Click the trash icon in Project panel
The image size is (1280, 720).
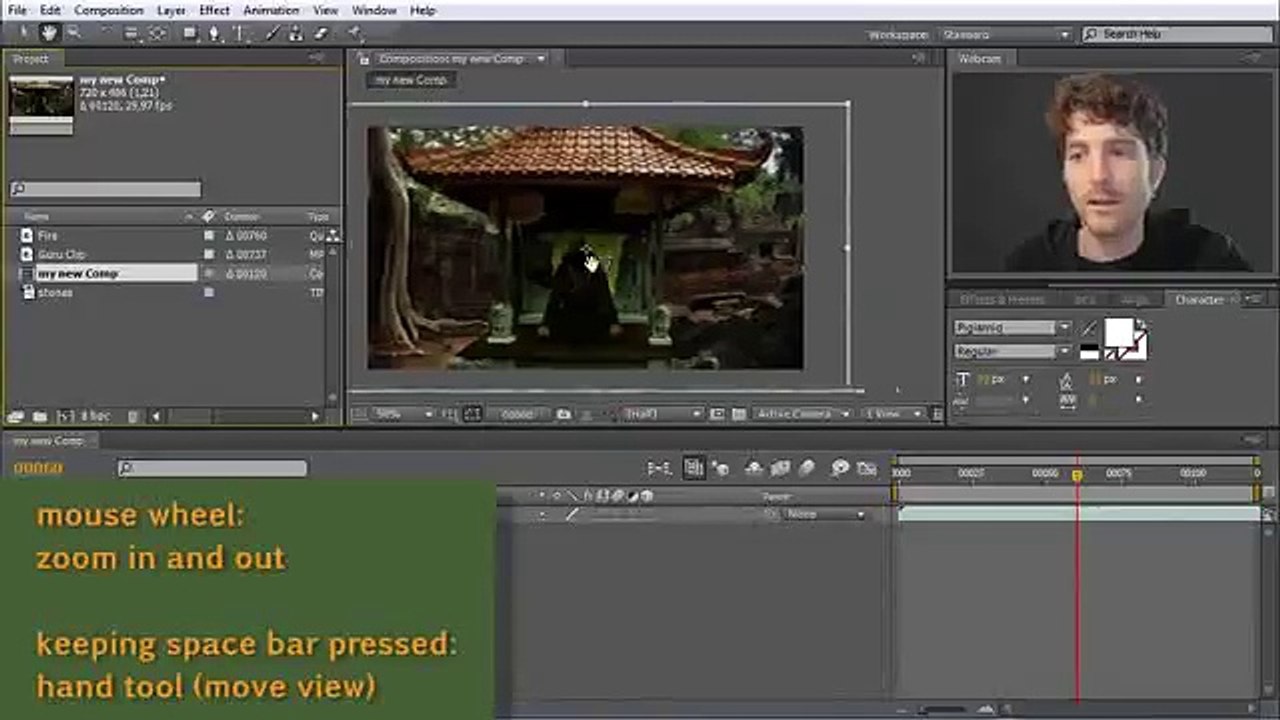coord(133,416)
